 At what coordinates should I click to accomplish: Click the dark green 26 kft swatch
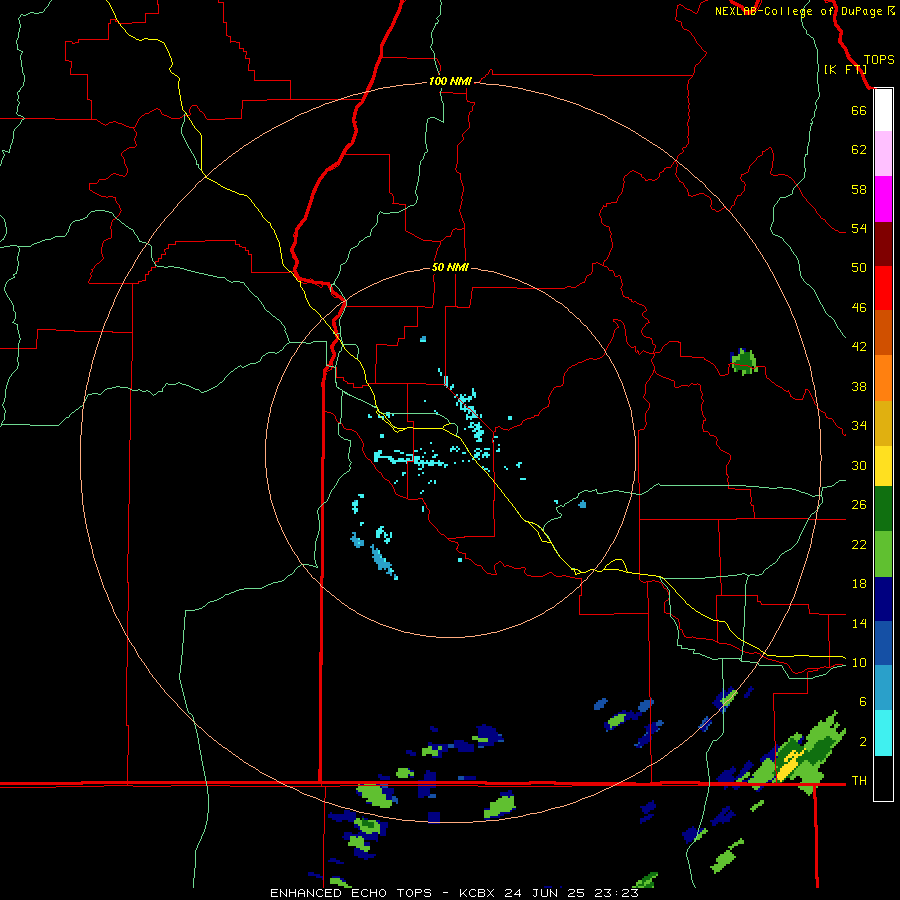[x=883, y=509]
